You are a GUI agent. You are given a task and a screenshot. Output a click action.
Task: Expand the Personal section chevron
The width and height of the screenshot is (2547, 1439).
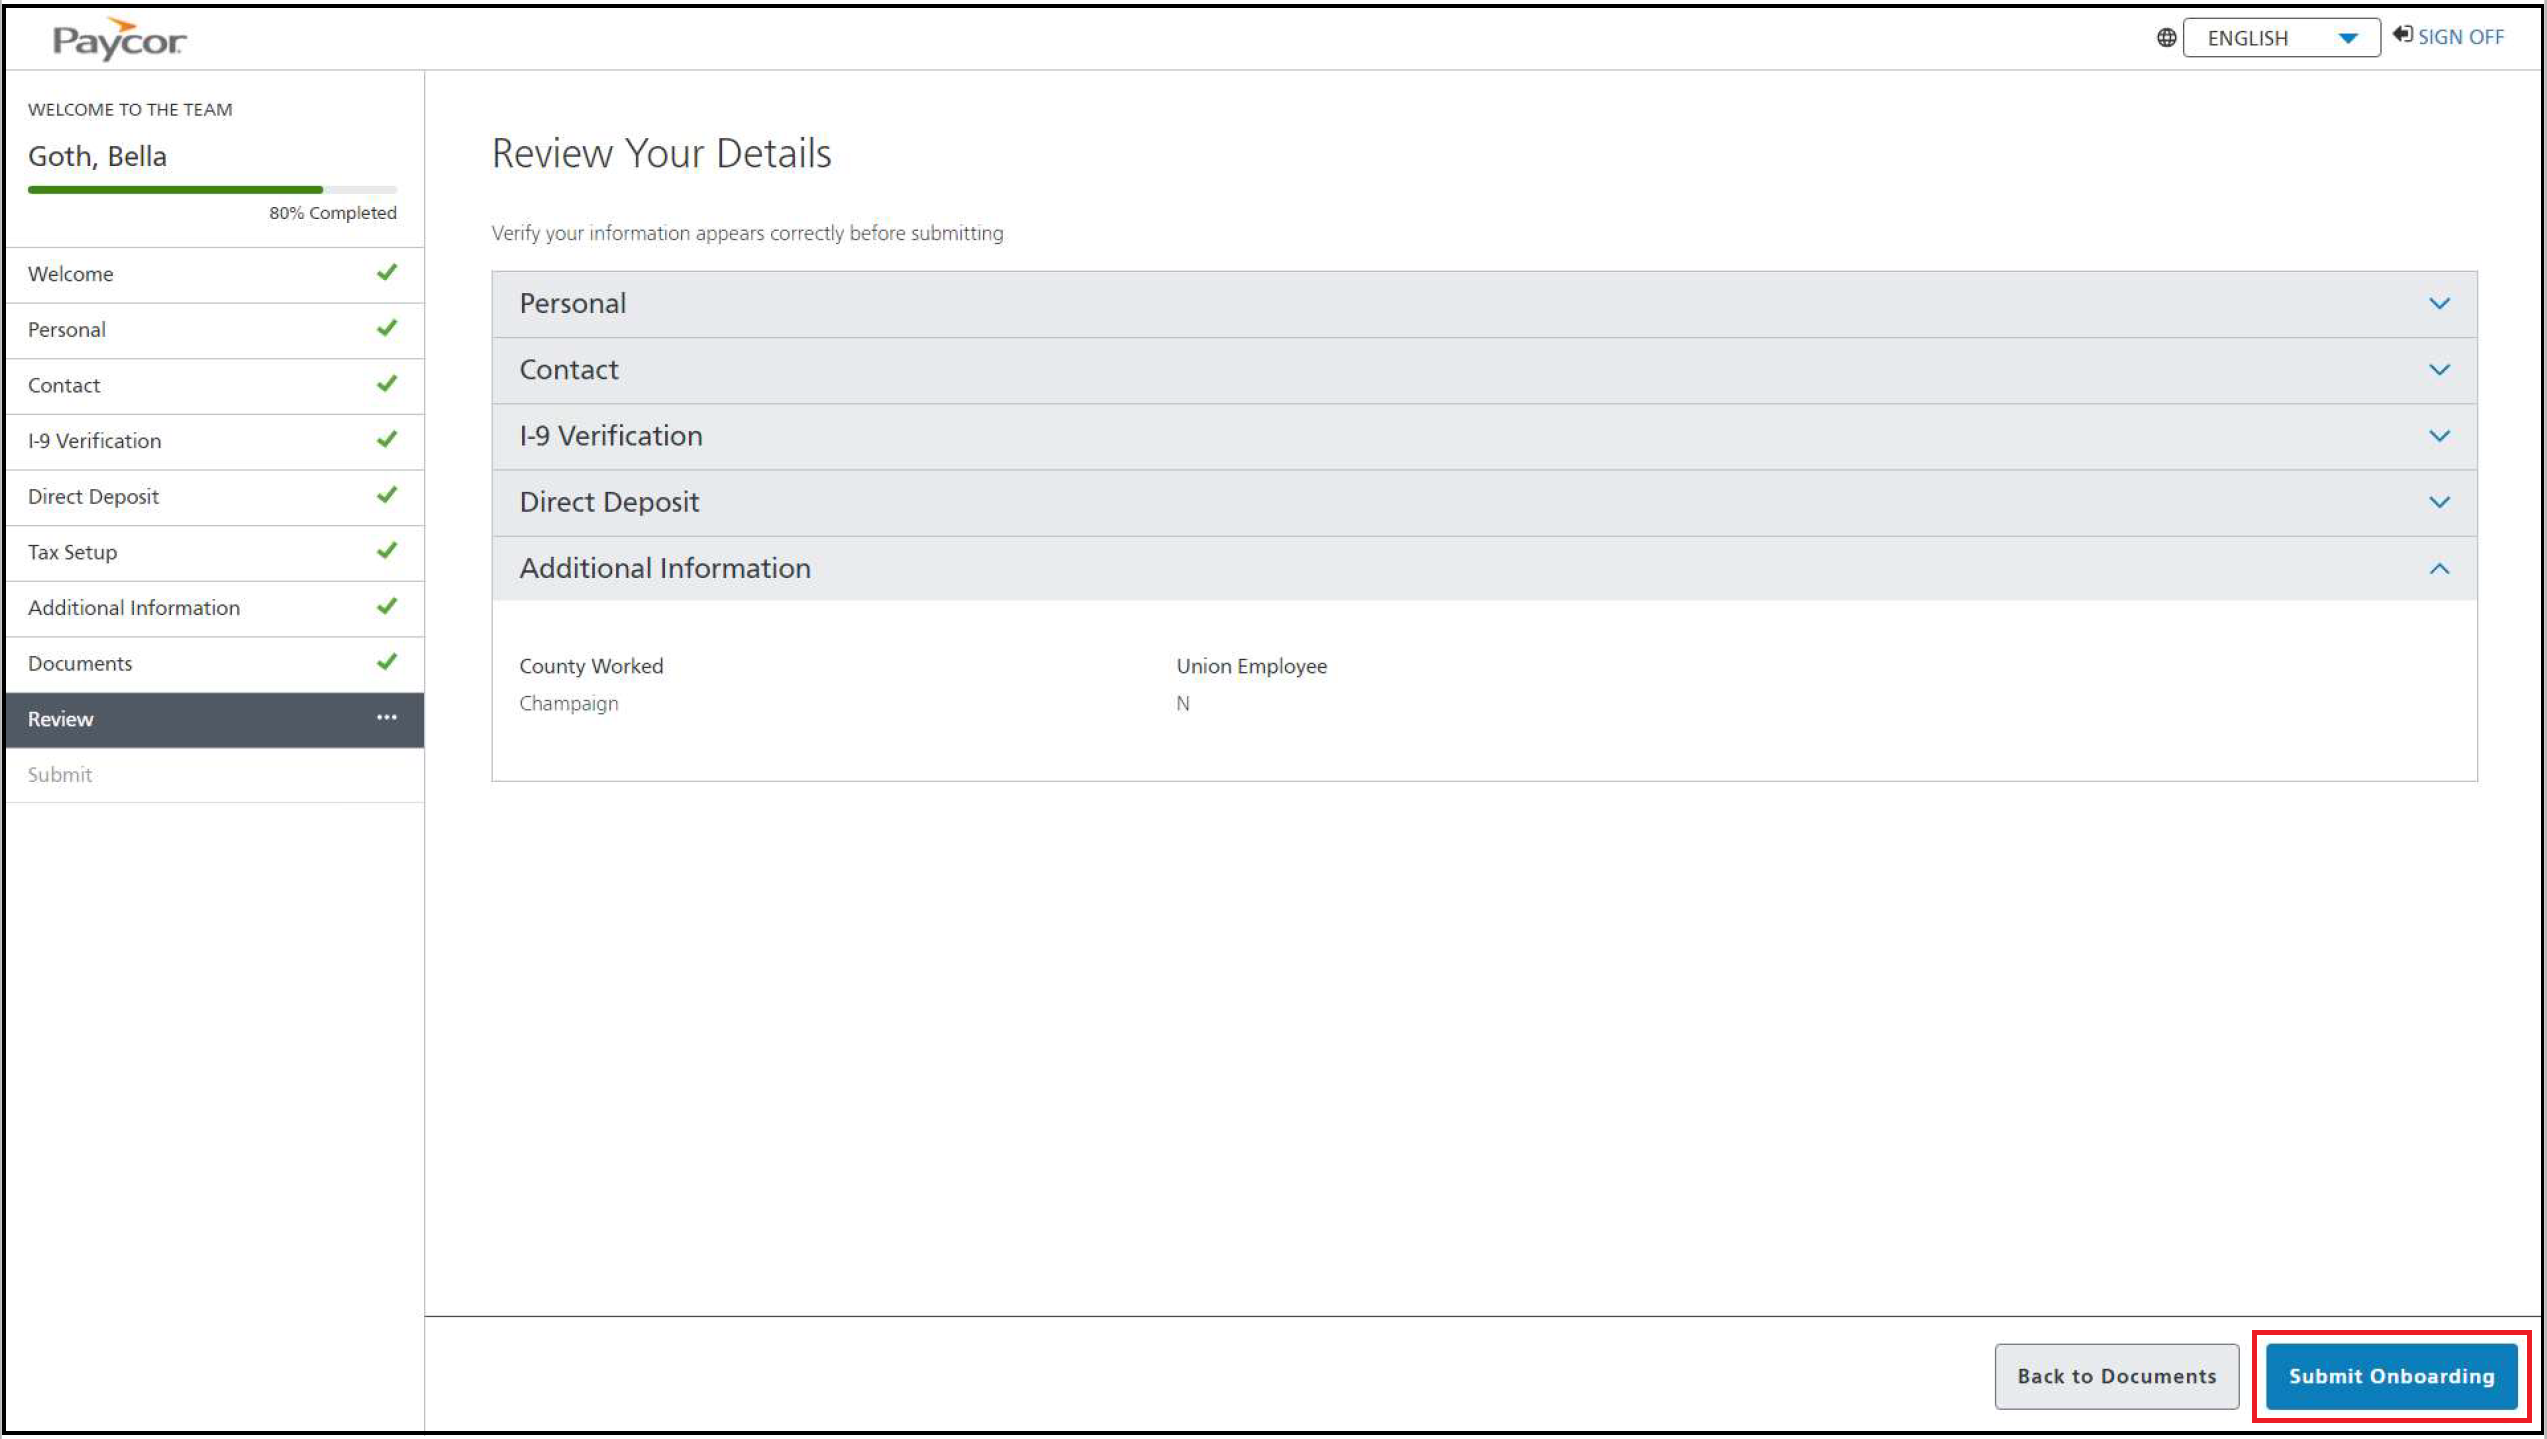point(2439,304)
